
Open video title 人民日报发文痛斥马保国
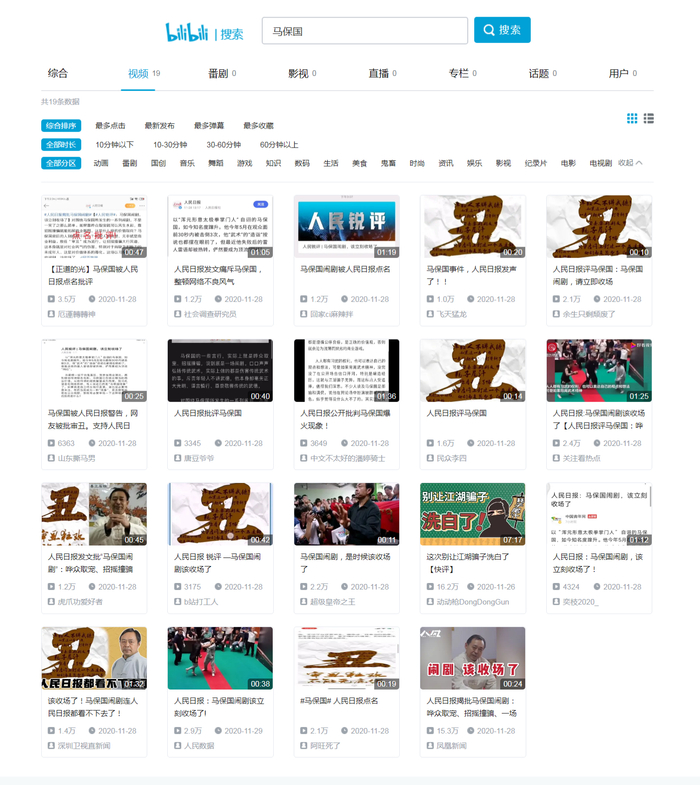click(218, 275)
